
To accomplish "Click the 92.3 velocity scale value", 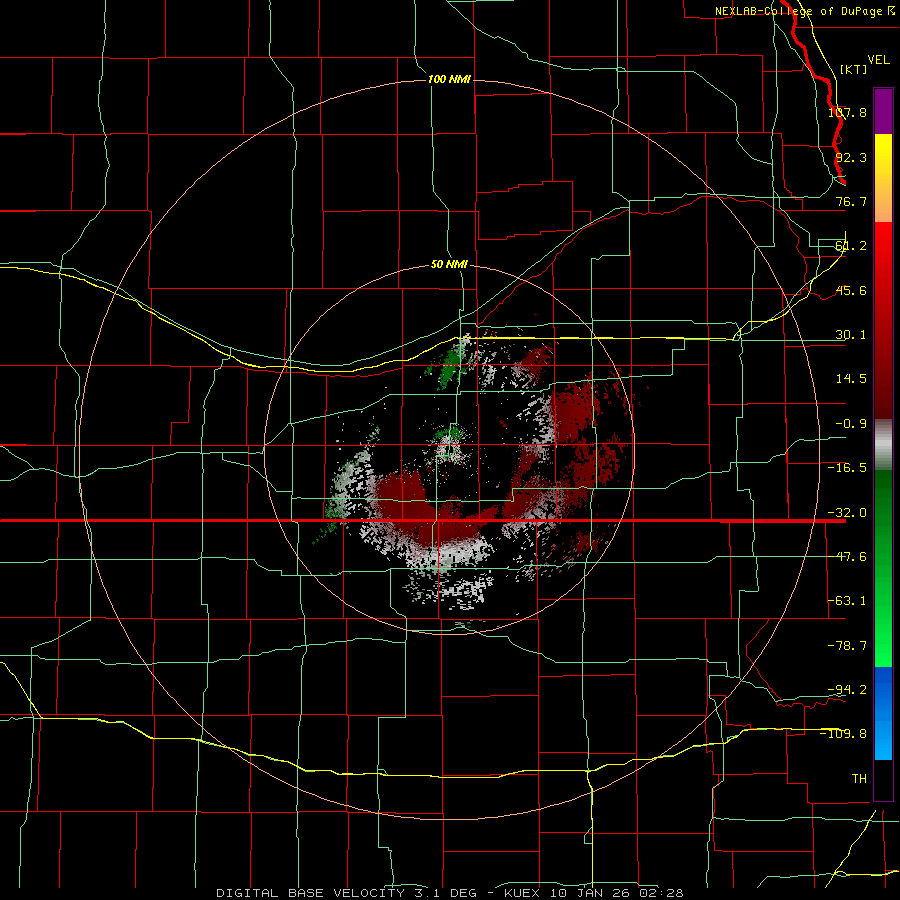I will (x=851, y=157).
